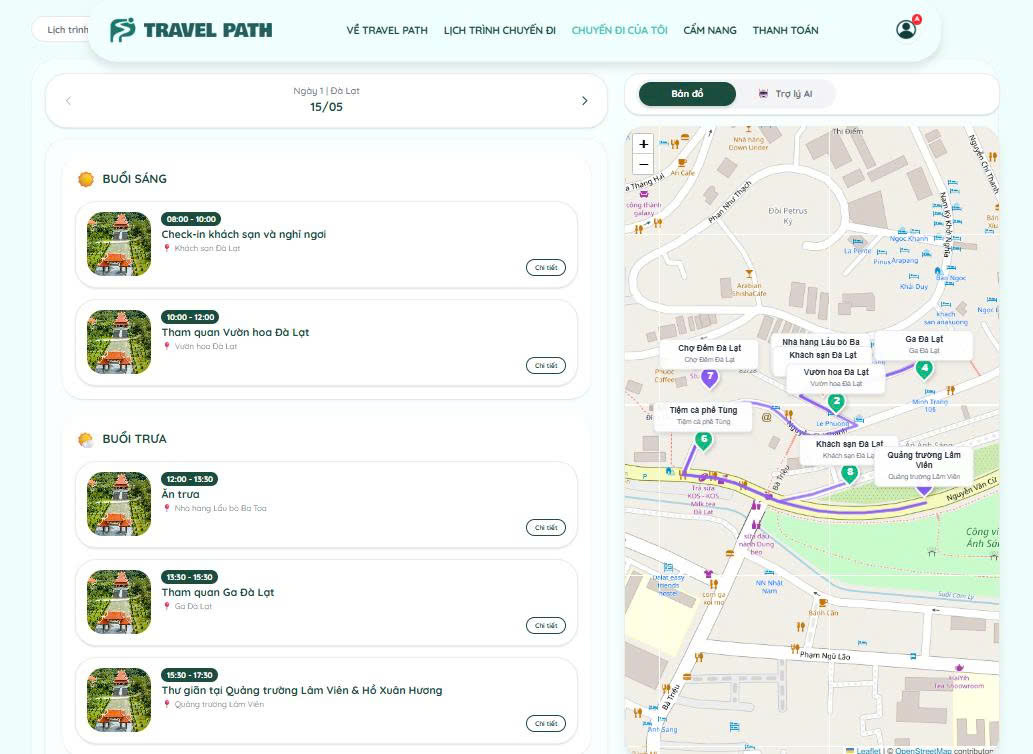Click map marker number 8
The image size is (1033, 754).
click(850, 472)
